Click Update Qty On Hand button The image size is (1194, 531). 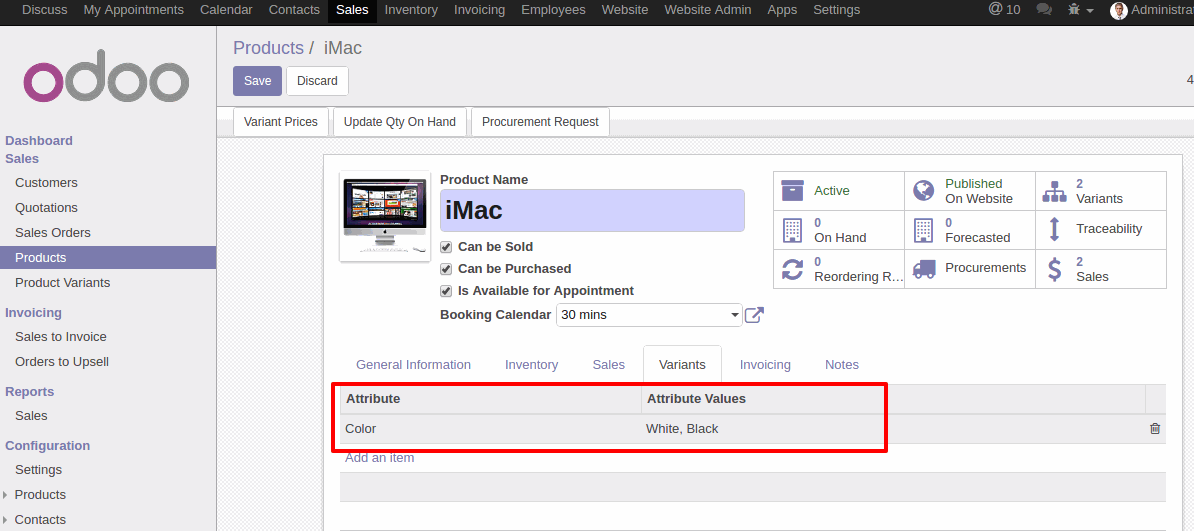(x=400, y=122)
